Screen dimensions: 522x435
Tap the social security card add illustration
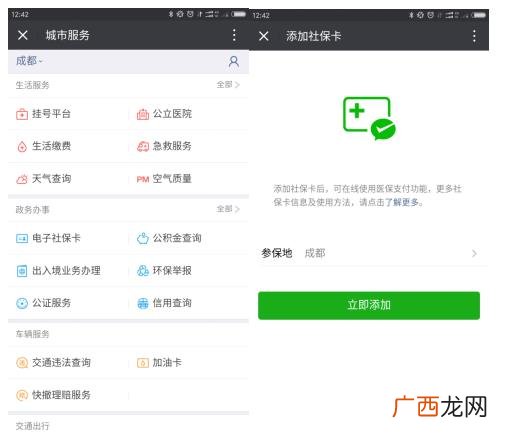click(x=369, y=119)
